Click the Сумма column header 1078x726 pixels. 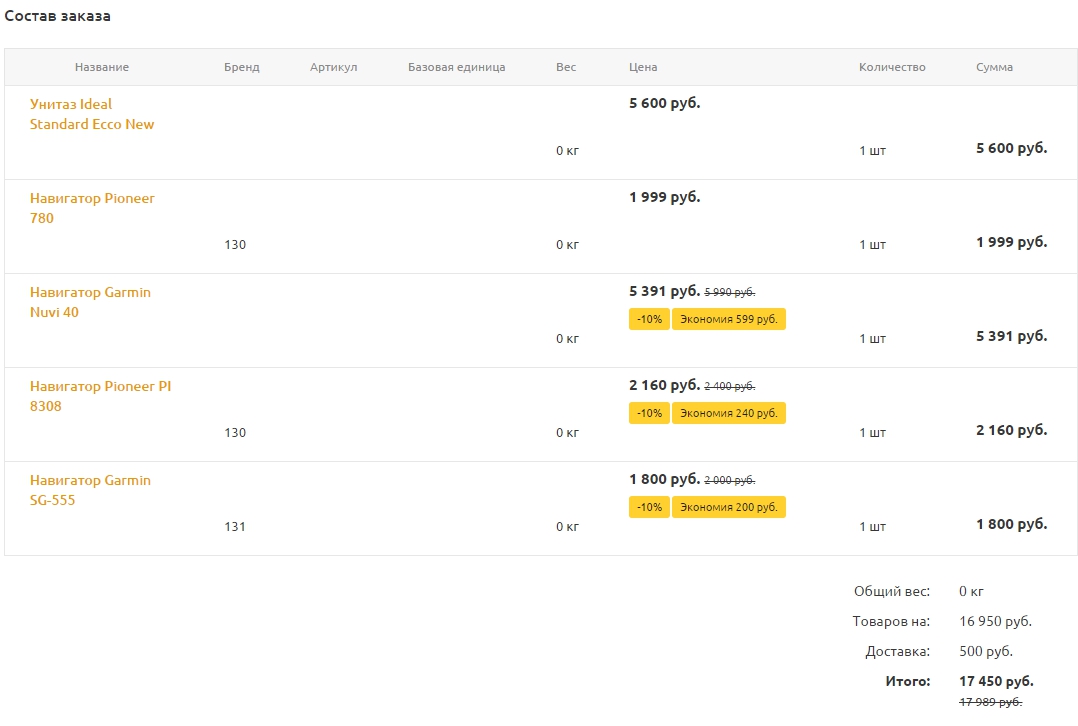pos(994,67)
